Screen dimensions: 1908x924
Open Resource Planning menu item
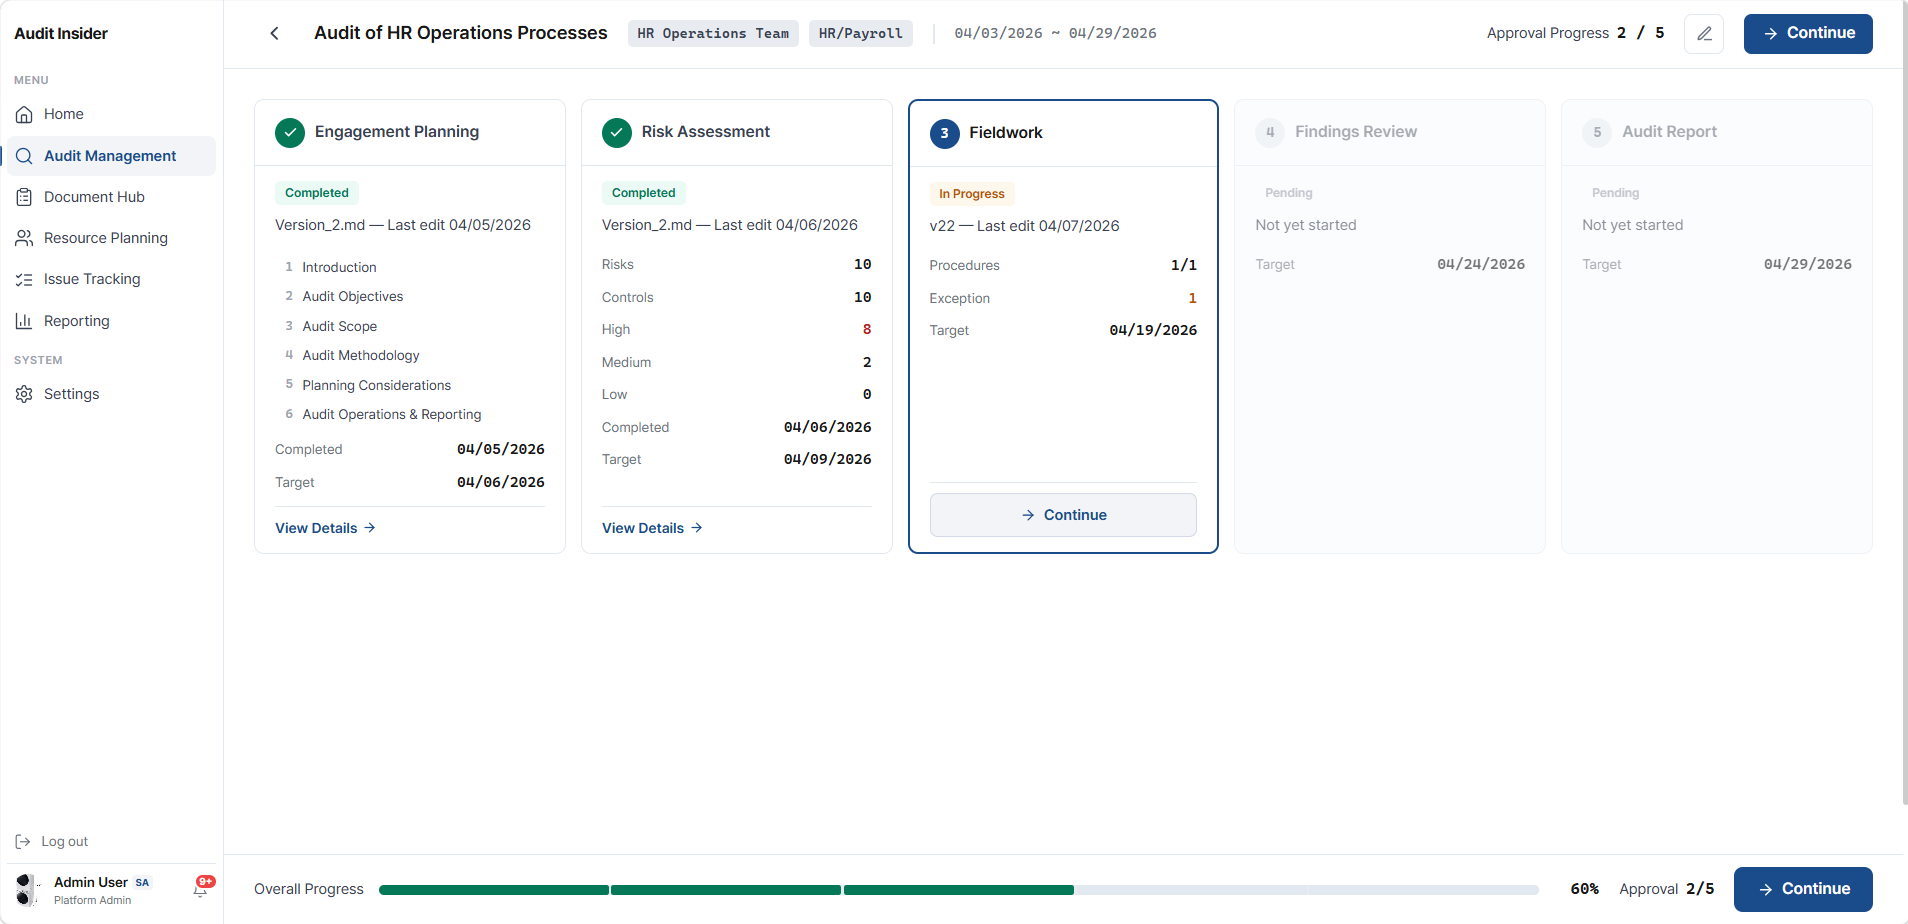[x=105, y=238]
